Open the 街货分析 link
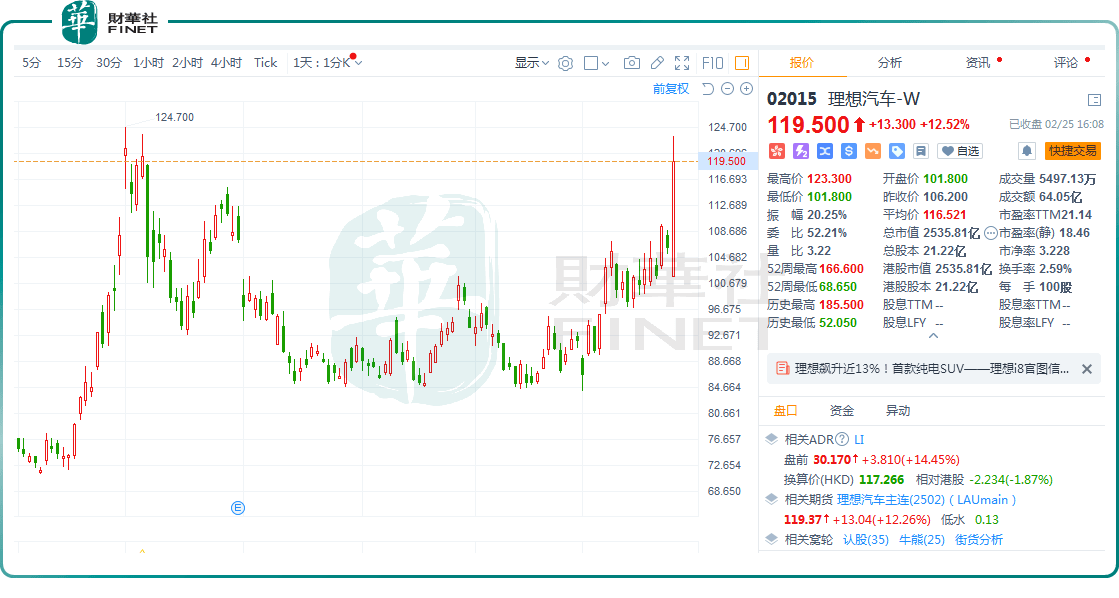The height and width of the screenshot is (598, 1119). (978, 539)
